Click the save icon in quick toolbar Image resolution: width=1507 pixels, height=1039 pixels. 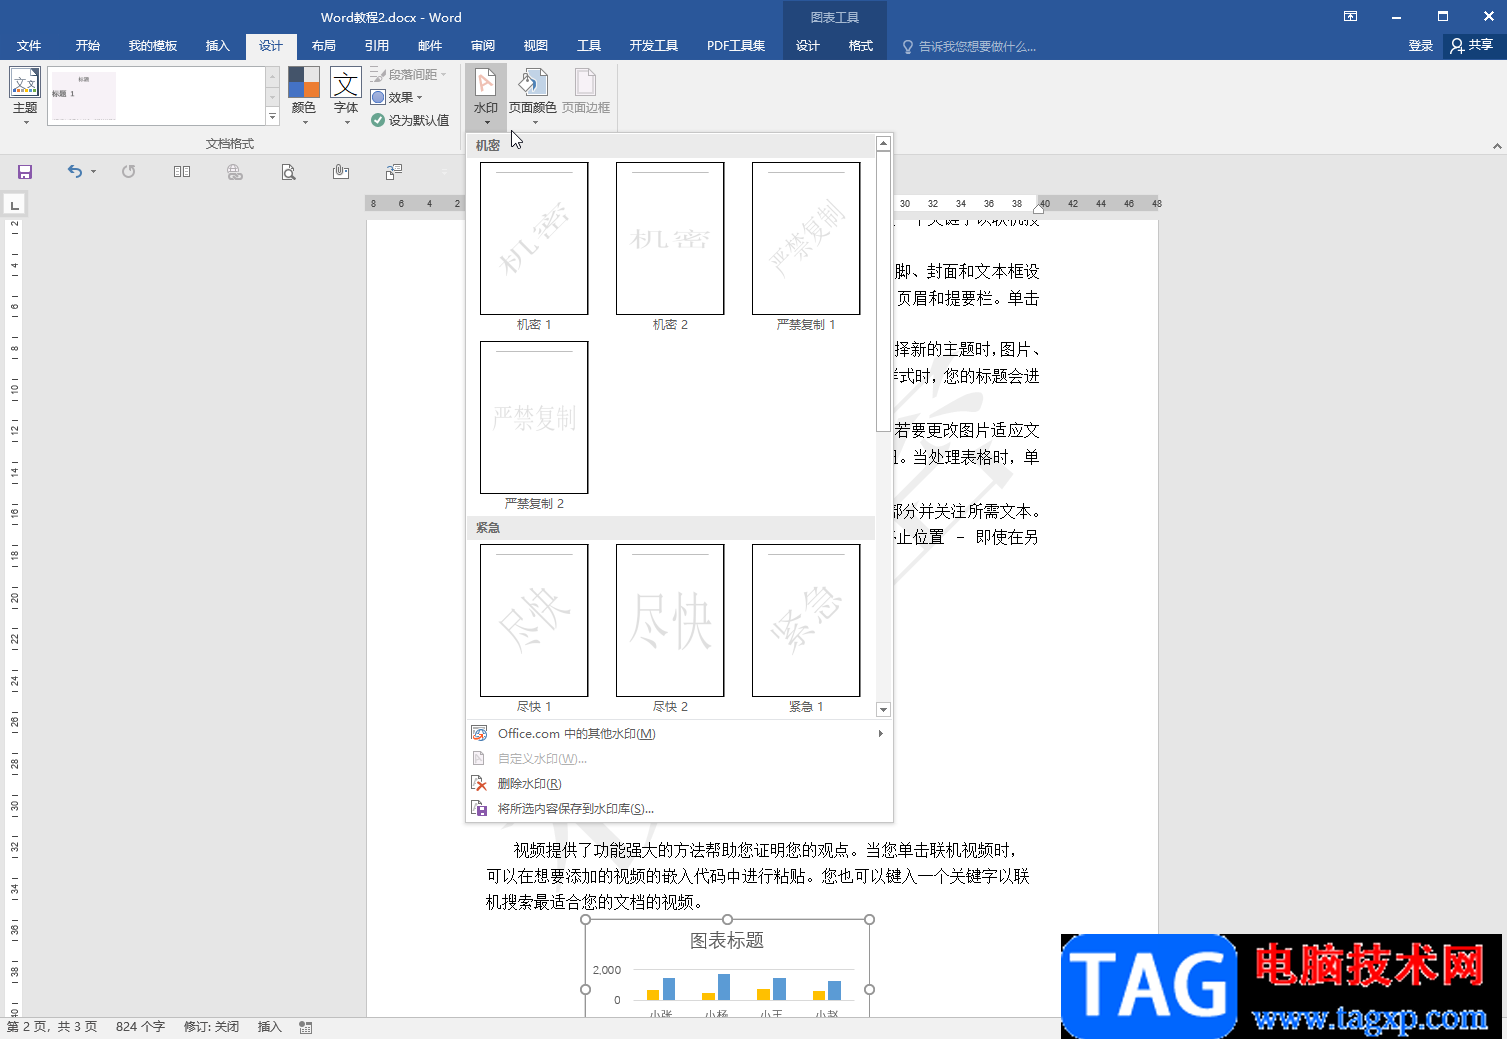(25, 172)
